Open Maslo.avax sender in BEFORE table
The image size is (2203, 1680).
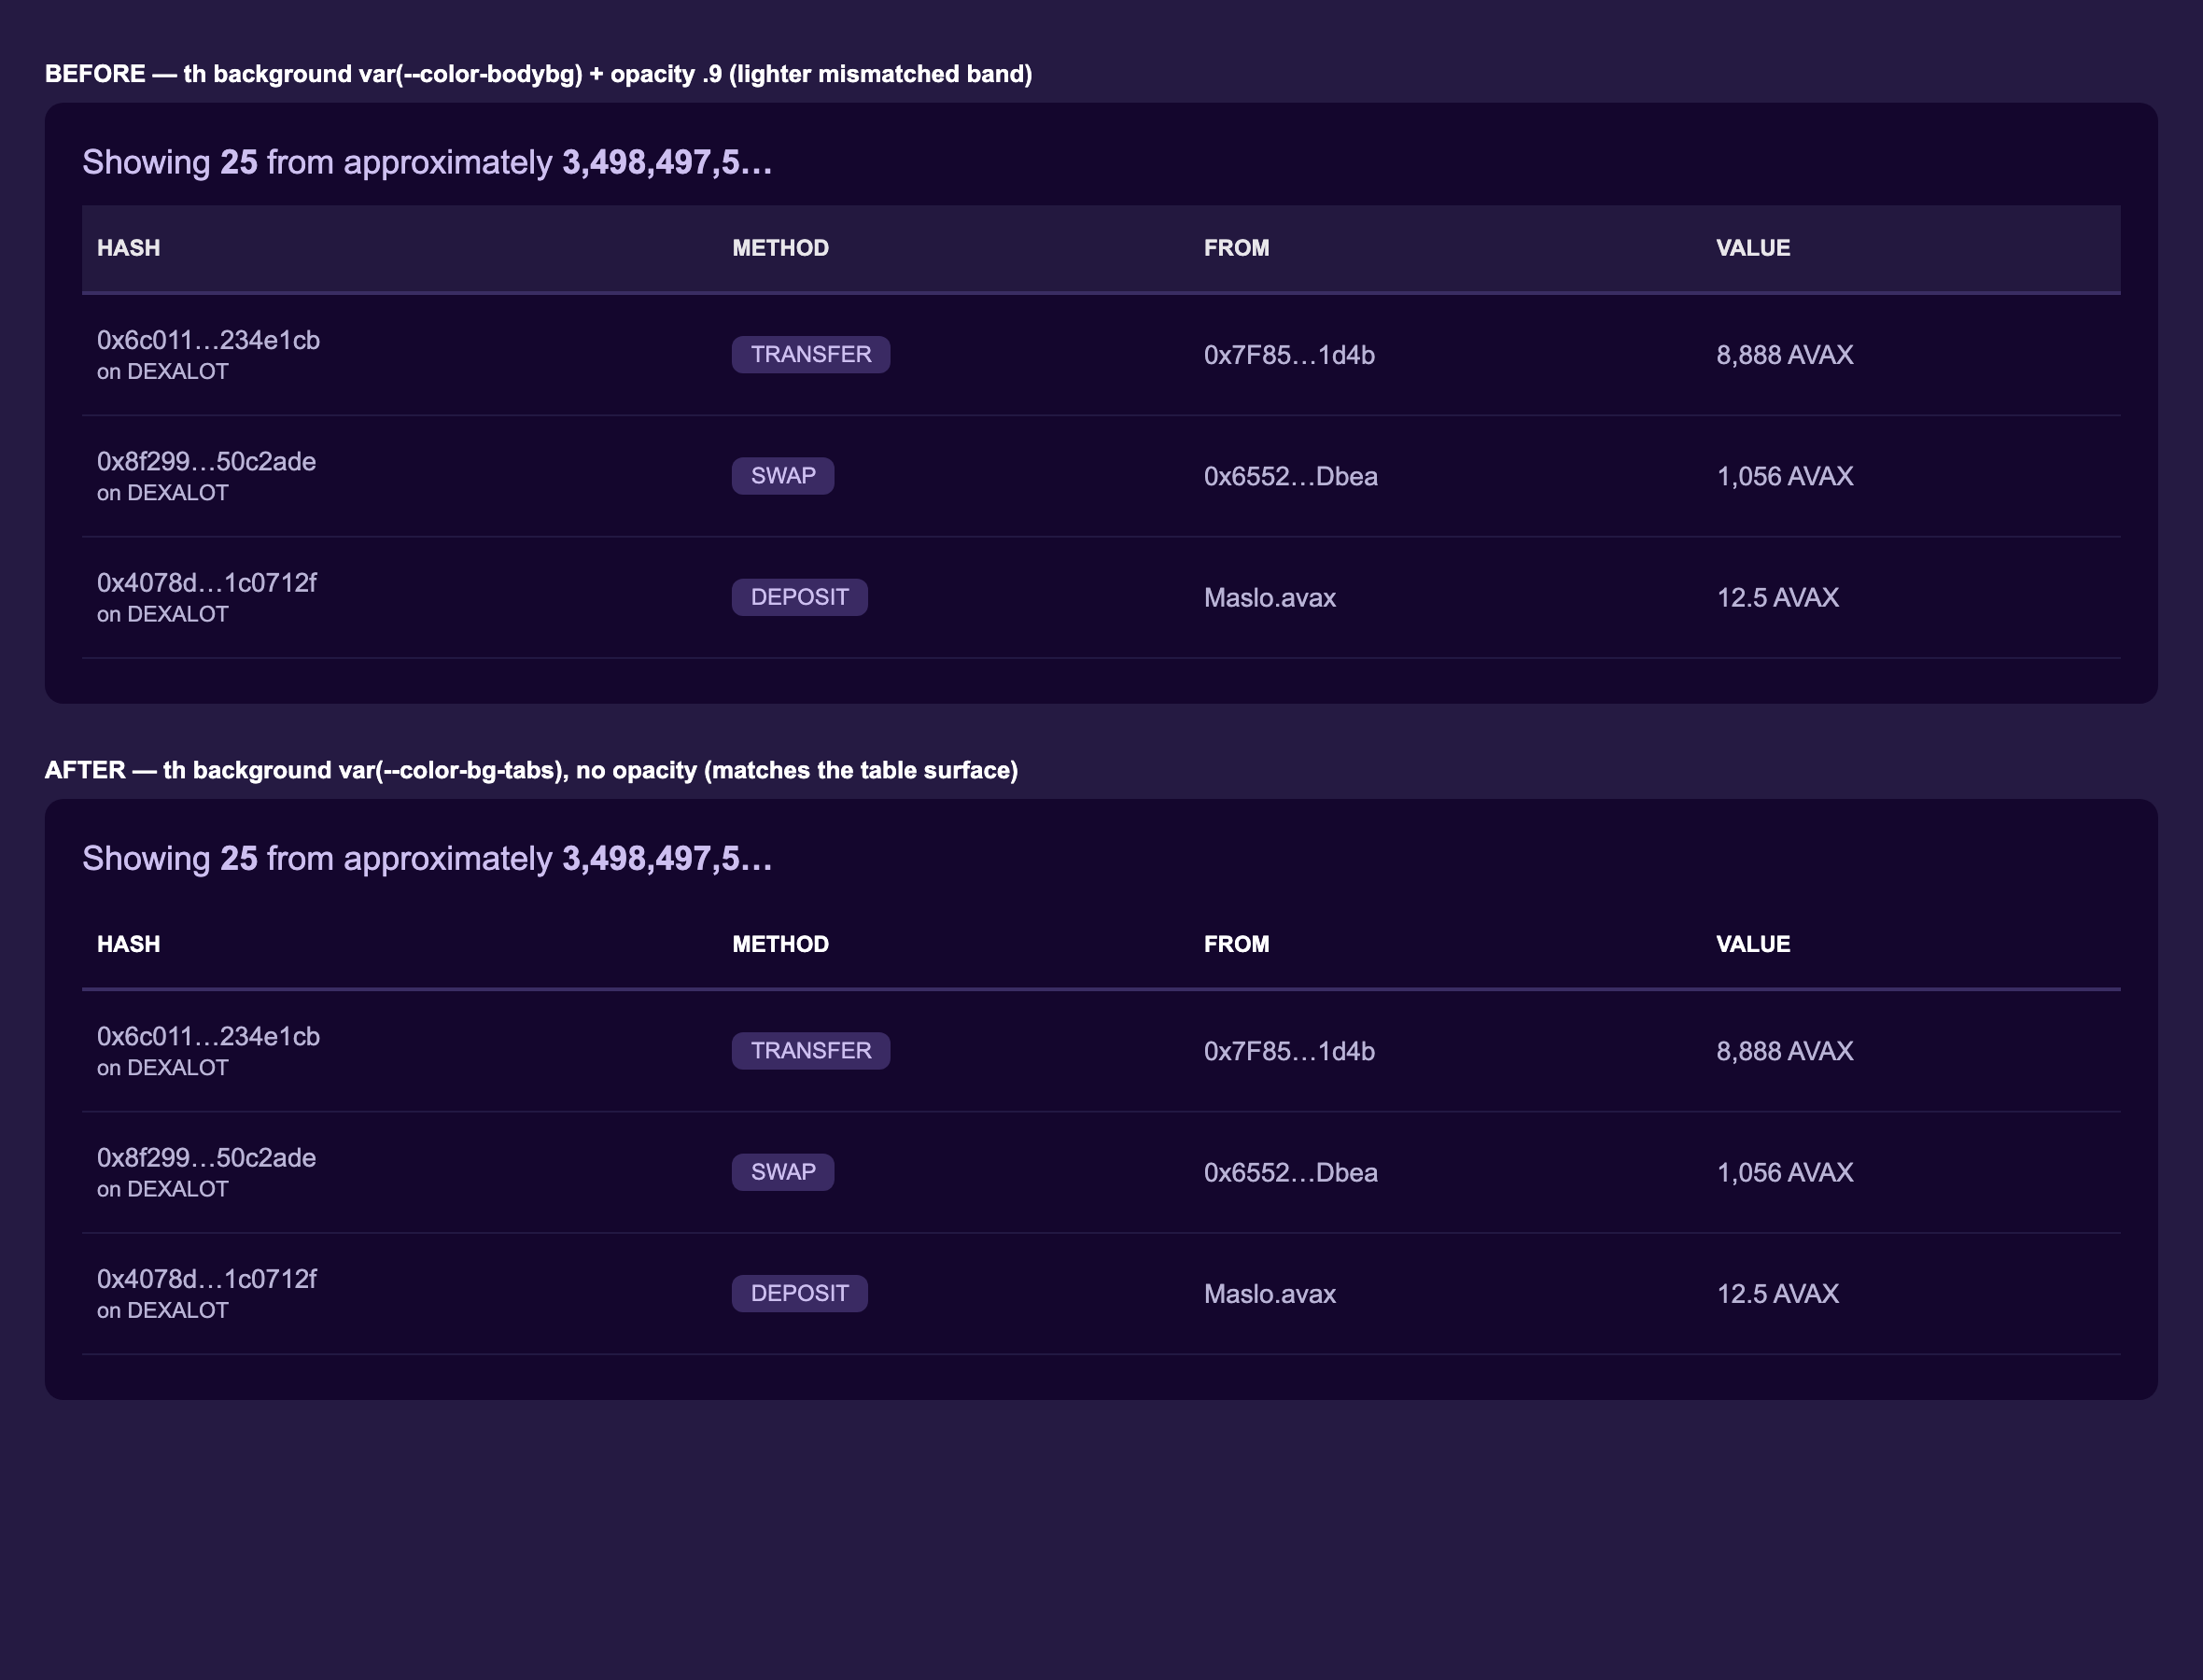(x=1269, y=598)
